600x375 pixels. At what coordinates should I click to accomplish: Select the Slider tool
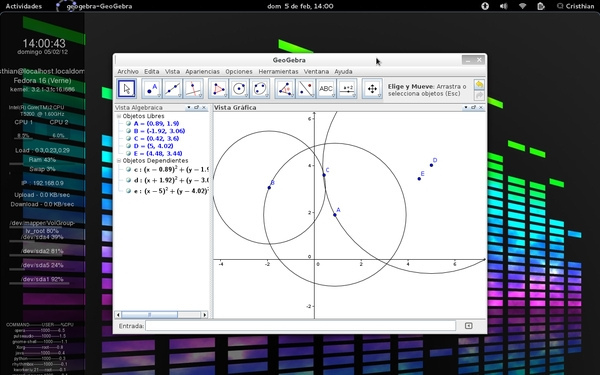tap(347, 89)
